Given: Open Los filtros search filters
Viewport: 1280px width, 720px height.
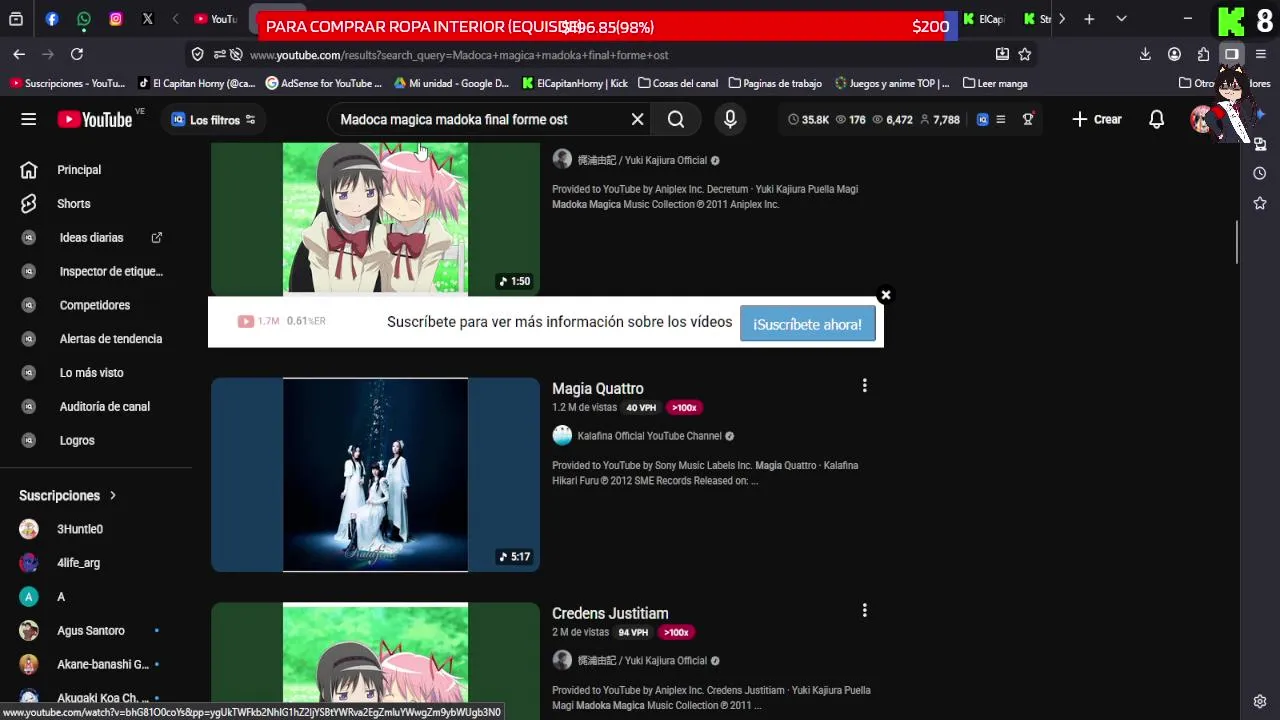Looking at the screenshot, I should point(213,120).
